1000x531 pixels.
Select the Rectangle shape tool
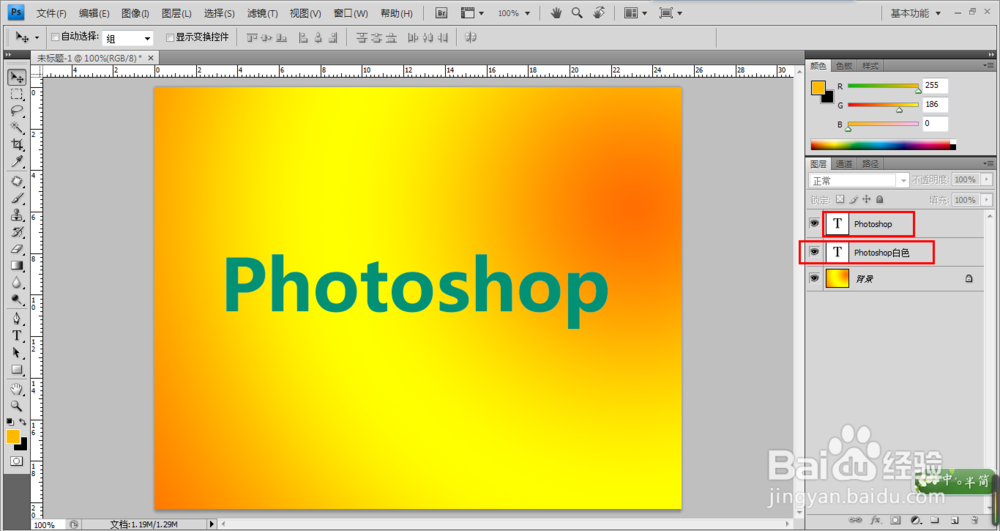coord(17,370)
